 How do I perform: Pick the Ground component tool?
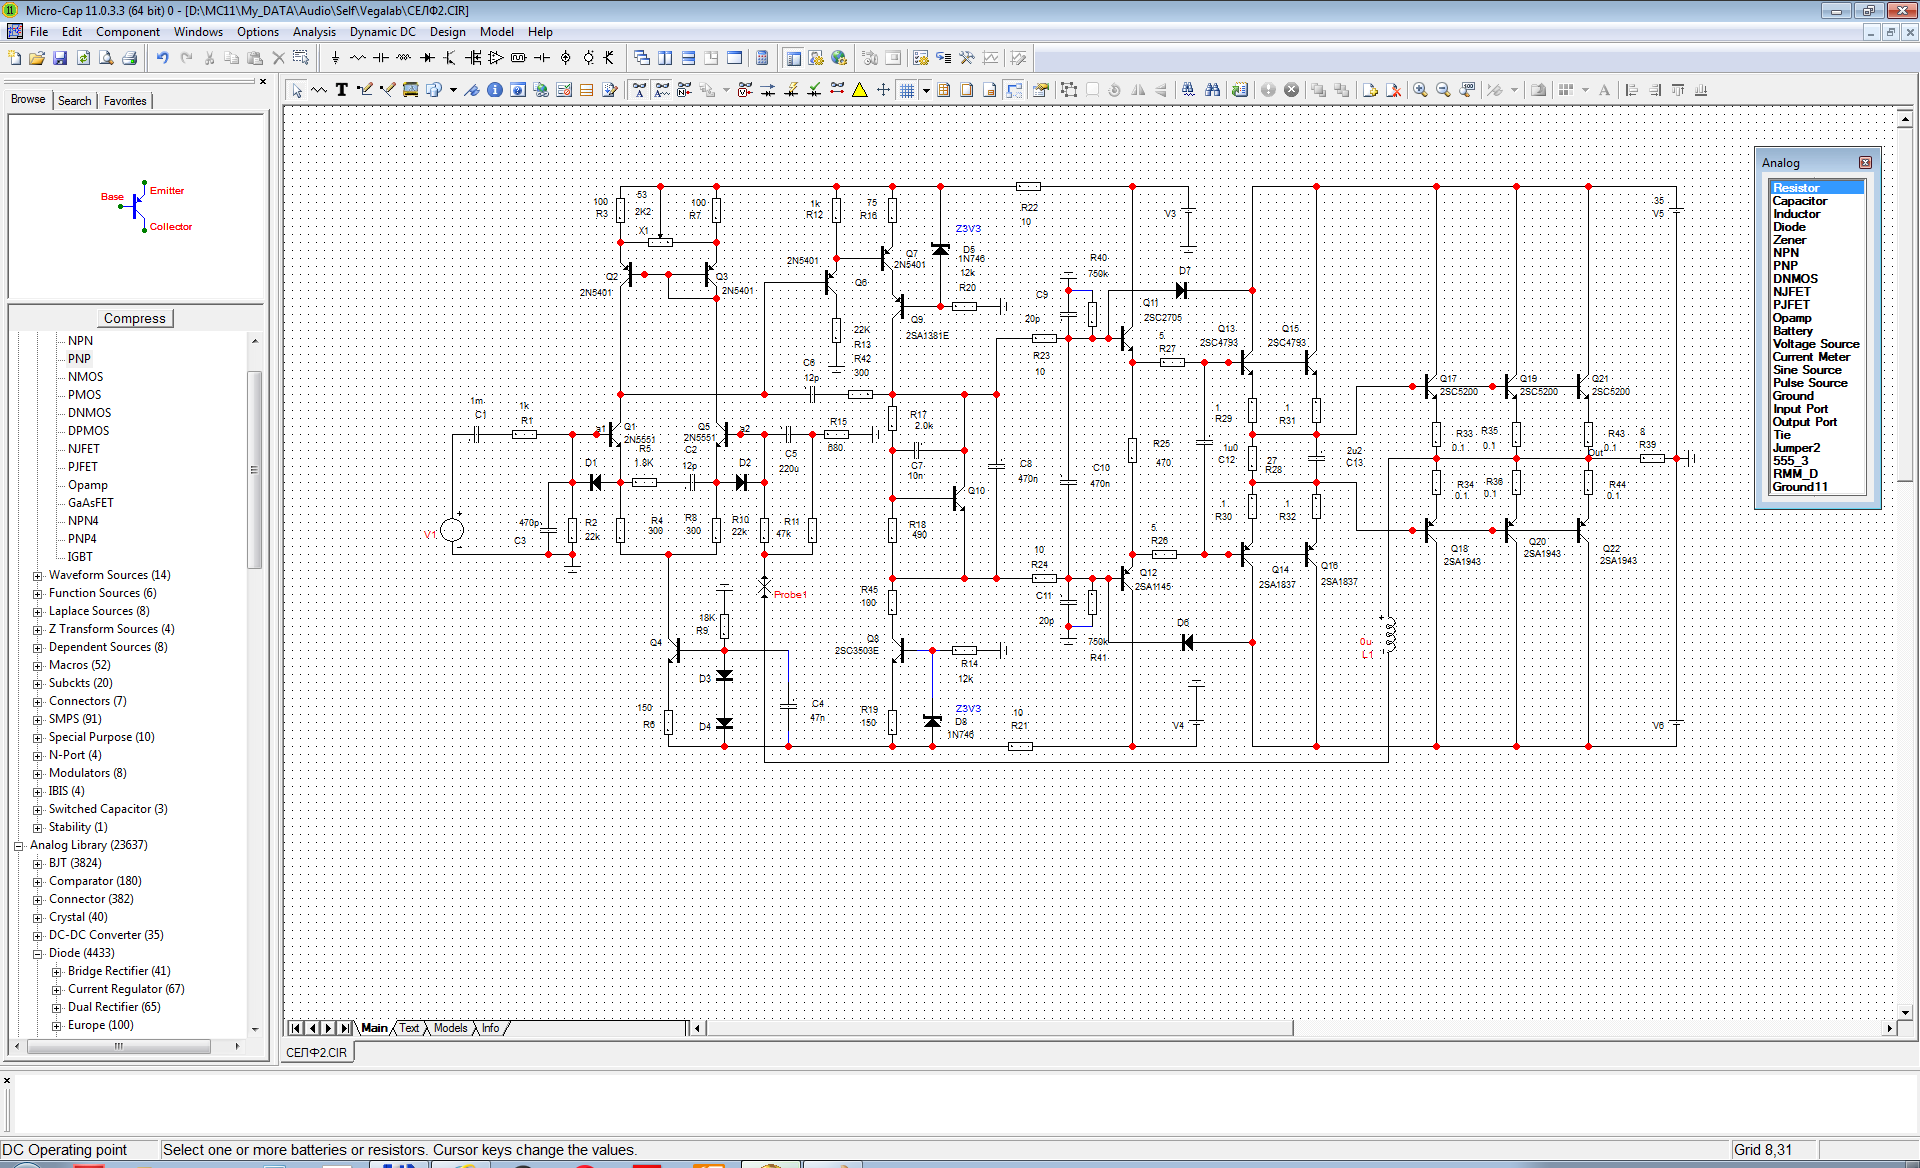click(335, 58)
